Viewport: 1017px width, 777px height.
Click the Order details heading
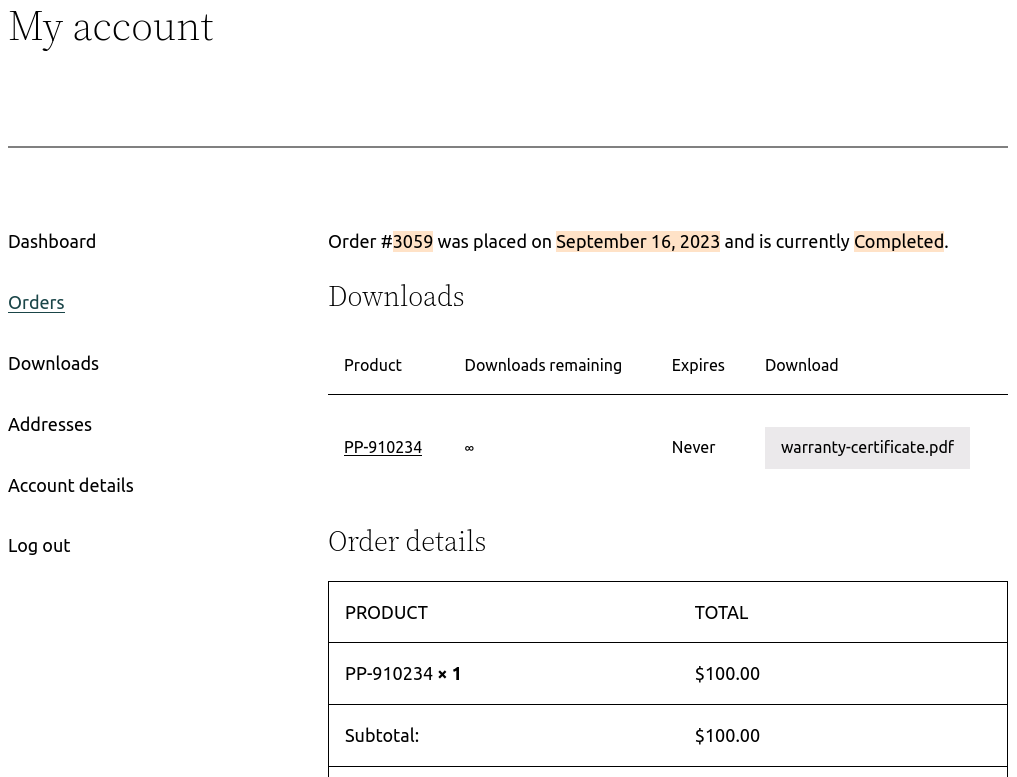(407, 542)
